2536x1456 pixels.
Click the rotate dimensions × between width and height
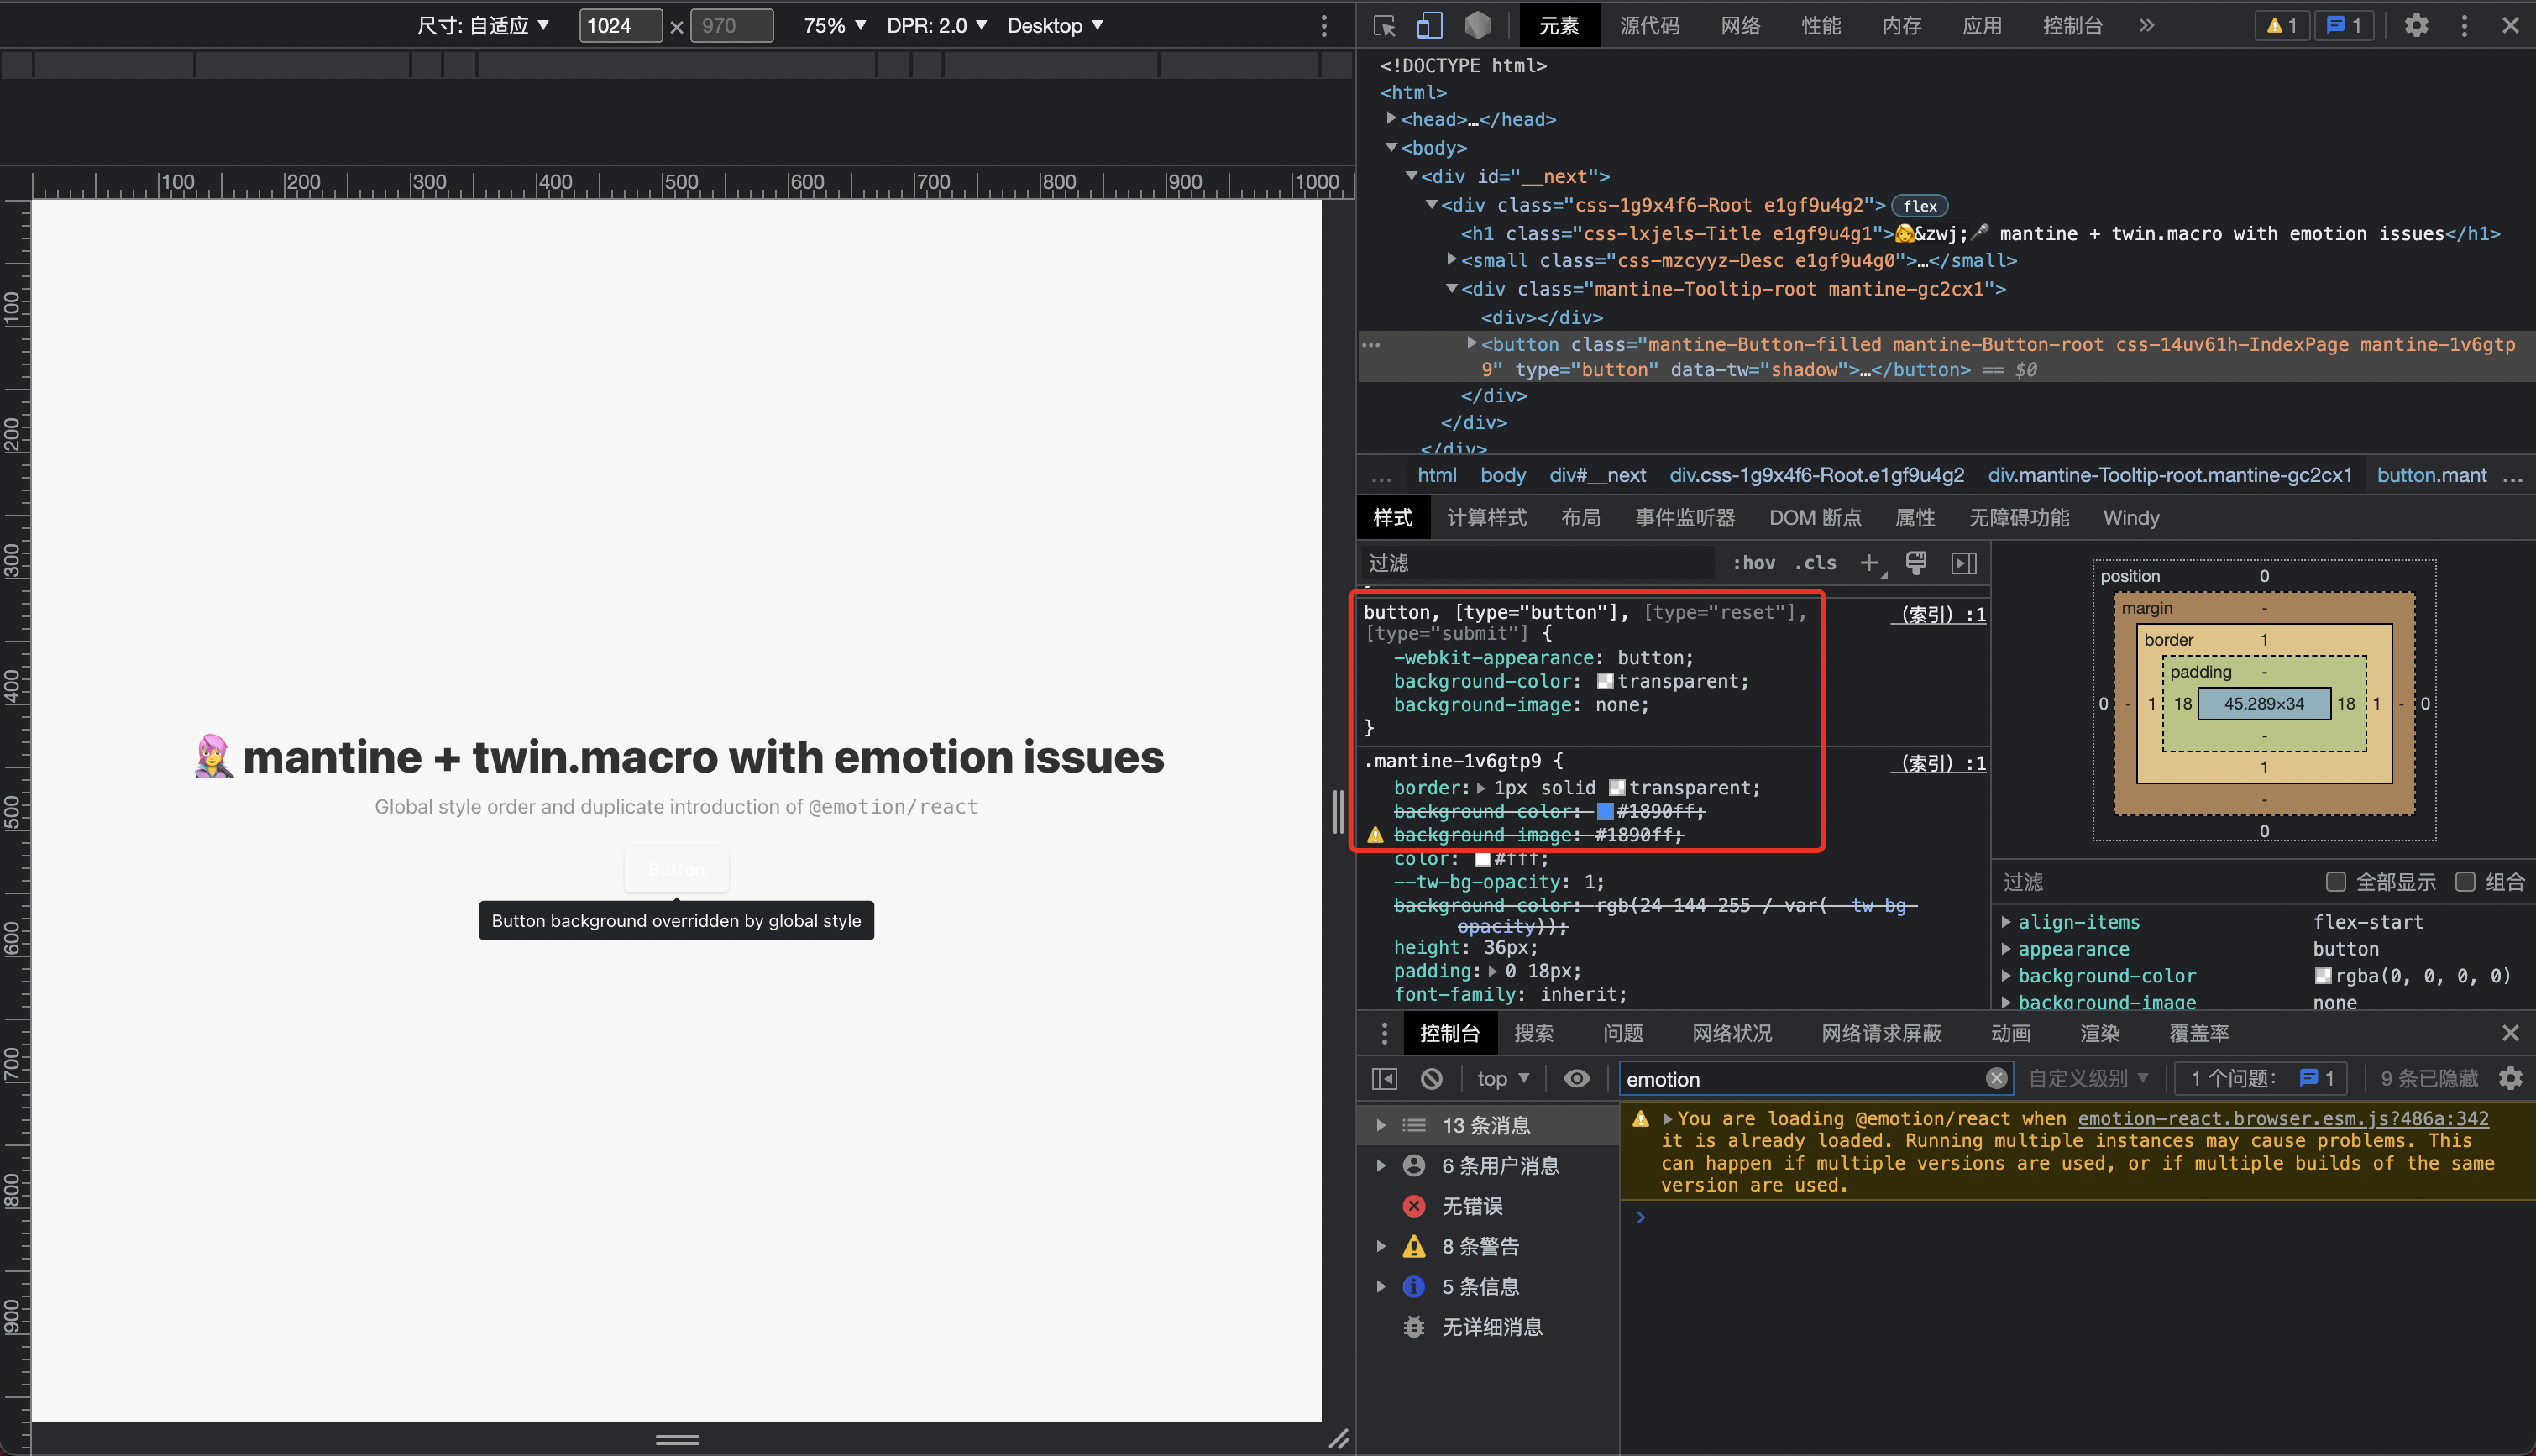pos(677,27)
